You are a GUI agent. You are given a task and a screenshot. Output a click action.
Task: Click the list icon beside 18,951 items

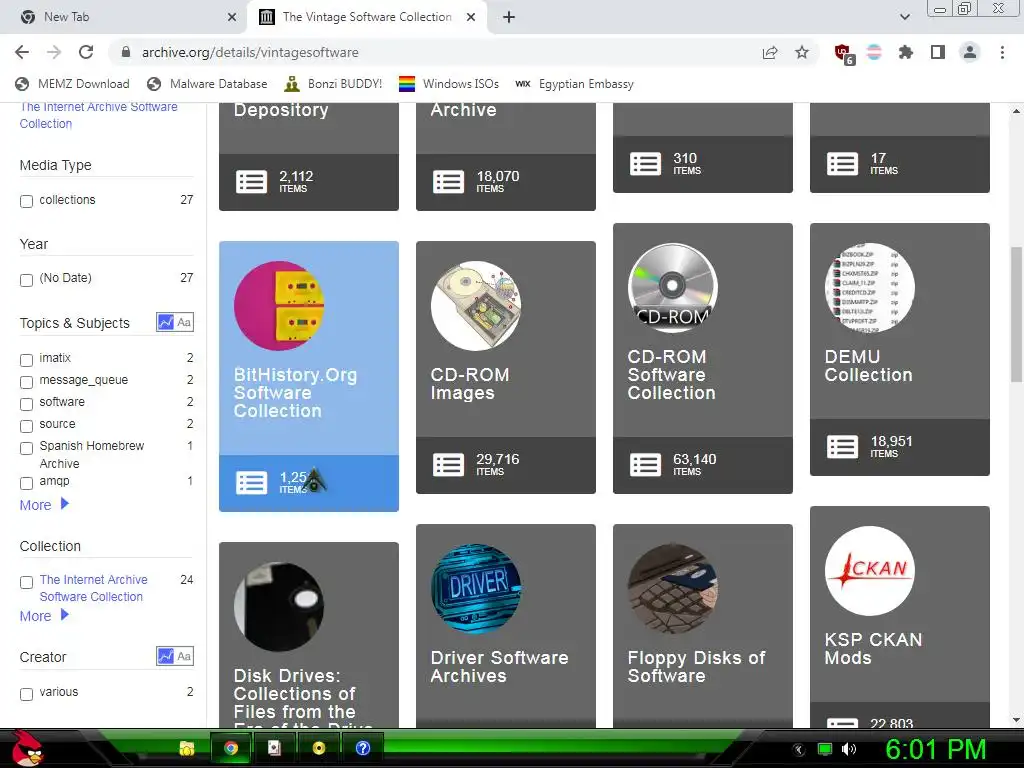(842, 447)
